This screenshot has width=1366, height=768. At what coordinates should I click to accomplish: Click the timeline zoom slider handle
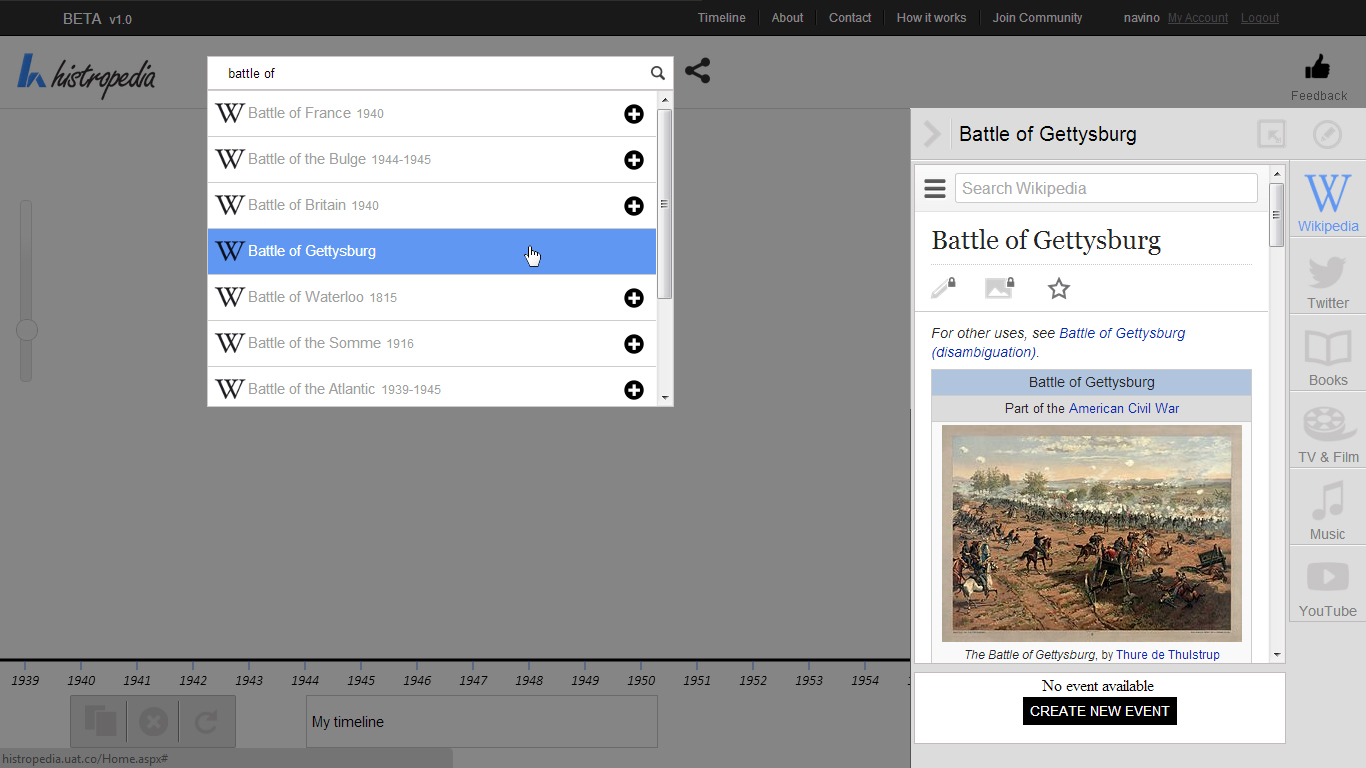[x=27, y=330]
